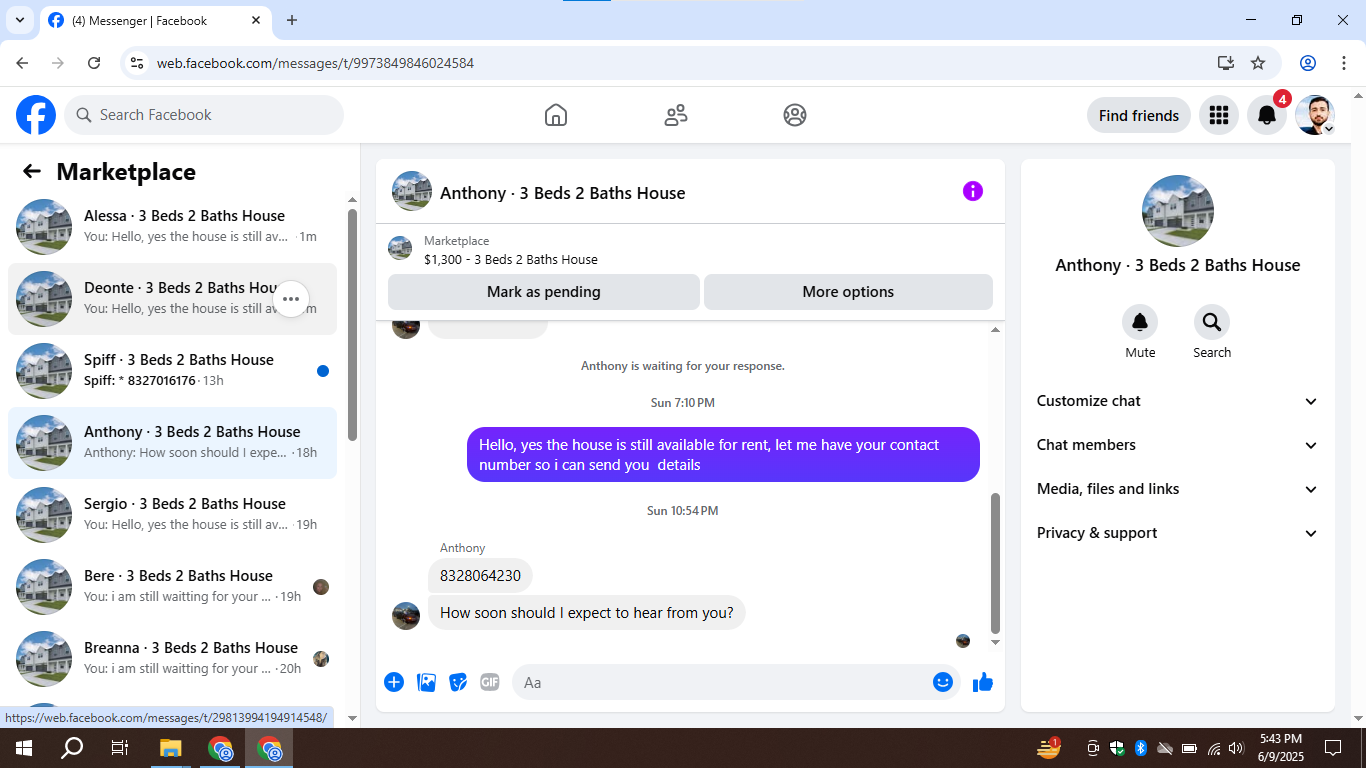Viewport: 1366px width, 768px height.
Task: Click Mark as pending button
Action: [544, 292]
